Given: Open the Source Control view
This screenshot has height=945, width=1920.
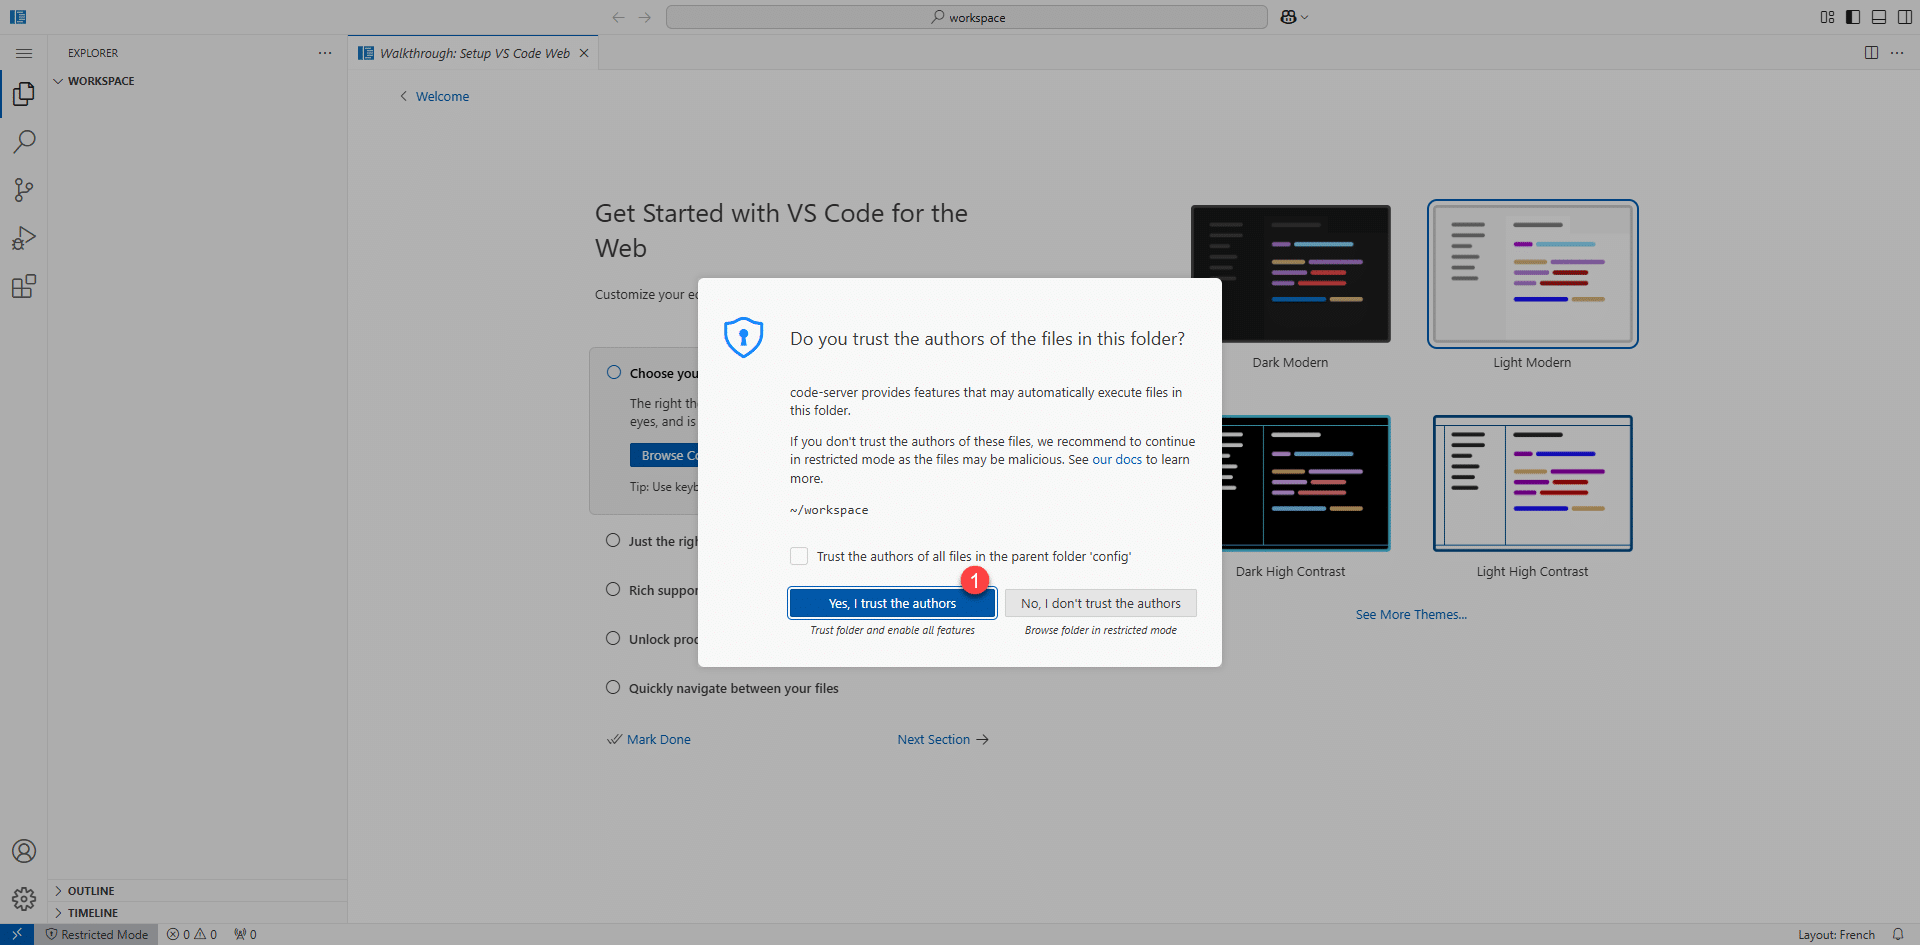Looking at the screenshot, I should (24, 190).
